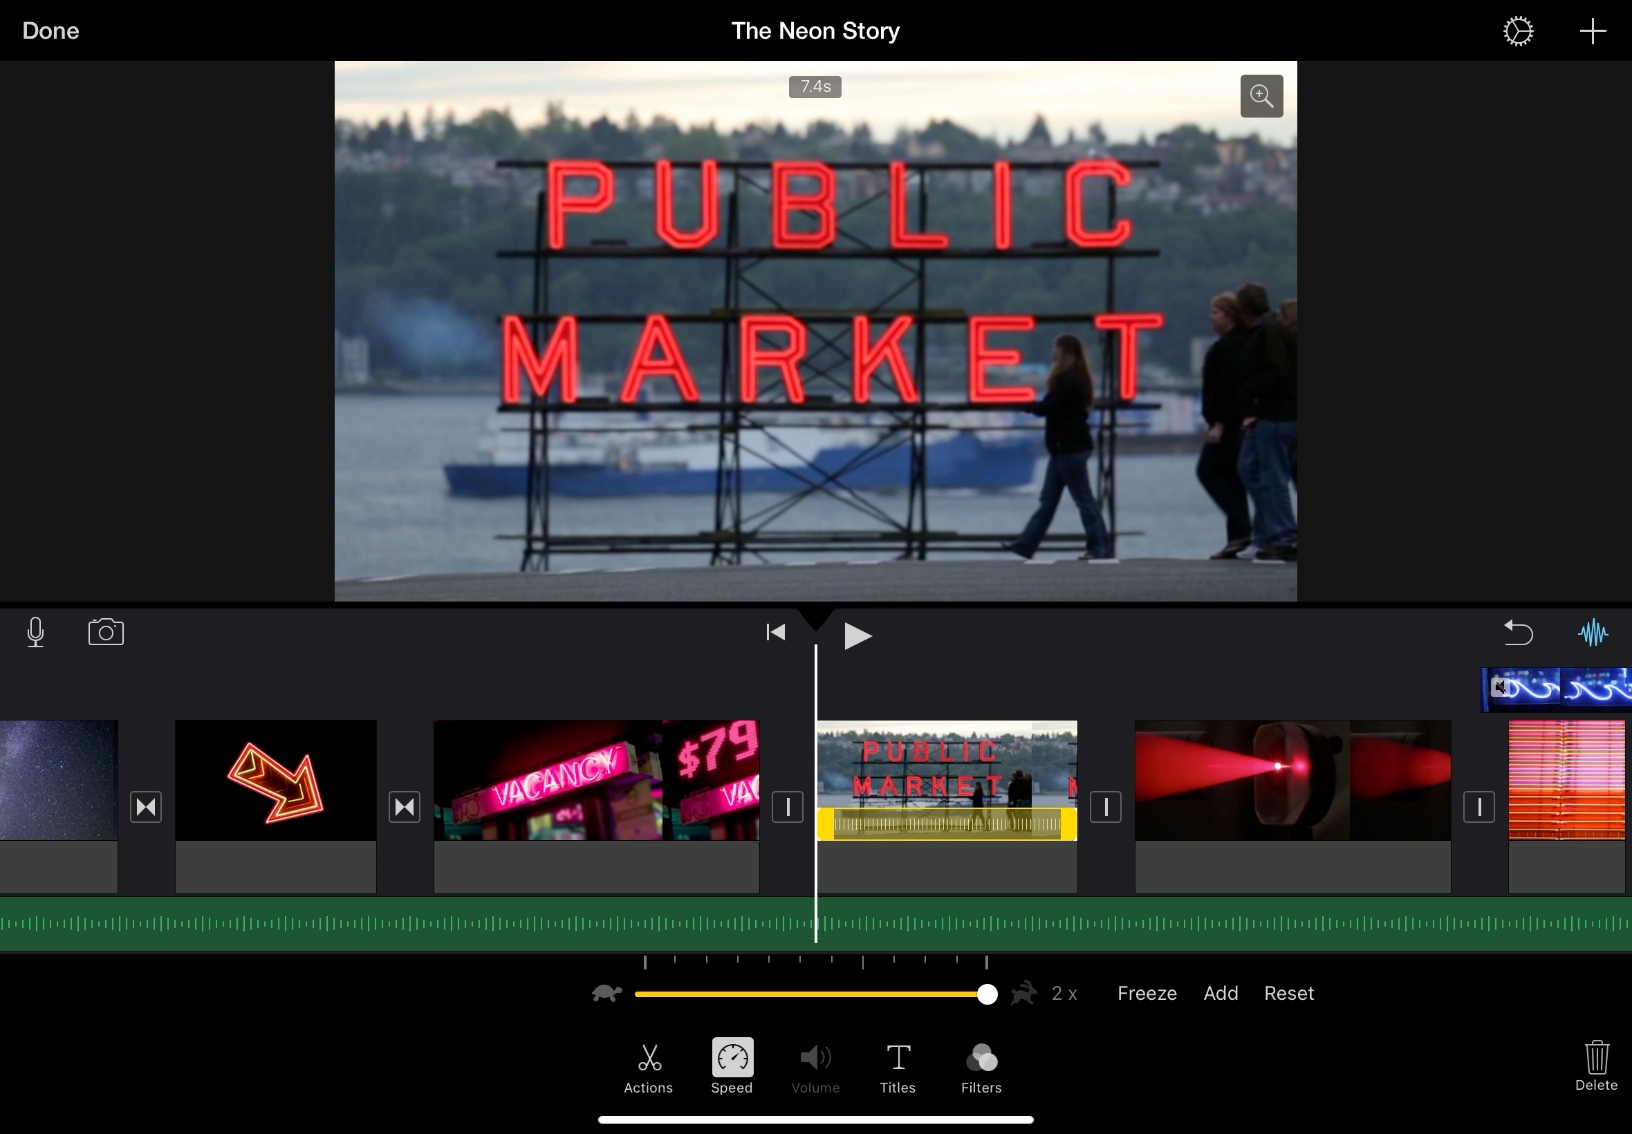Switch to the Filters tab
Screen dimensions: 1632x1134
pyautogui.click(x=981, y=1067)
